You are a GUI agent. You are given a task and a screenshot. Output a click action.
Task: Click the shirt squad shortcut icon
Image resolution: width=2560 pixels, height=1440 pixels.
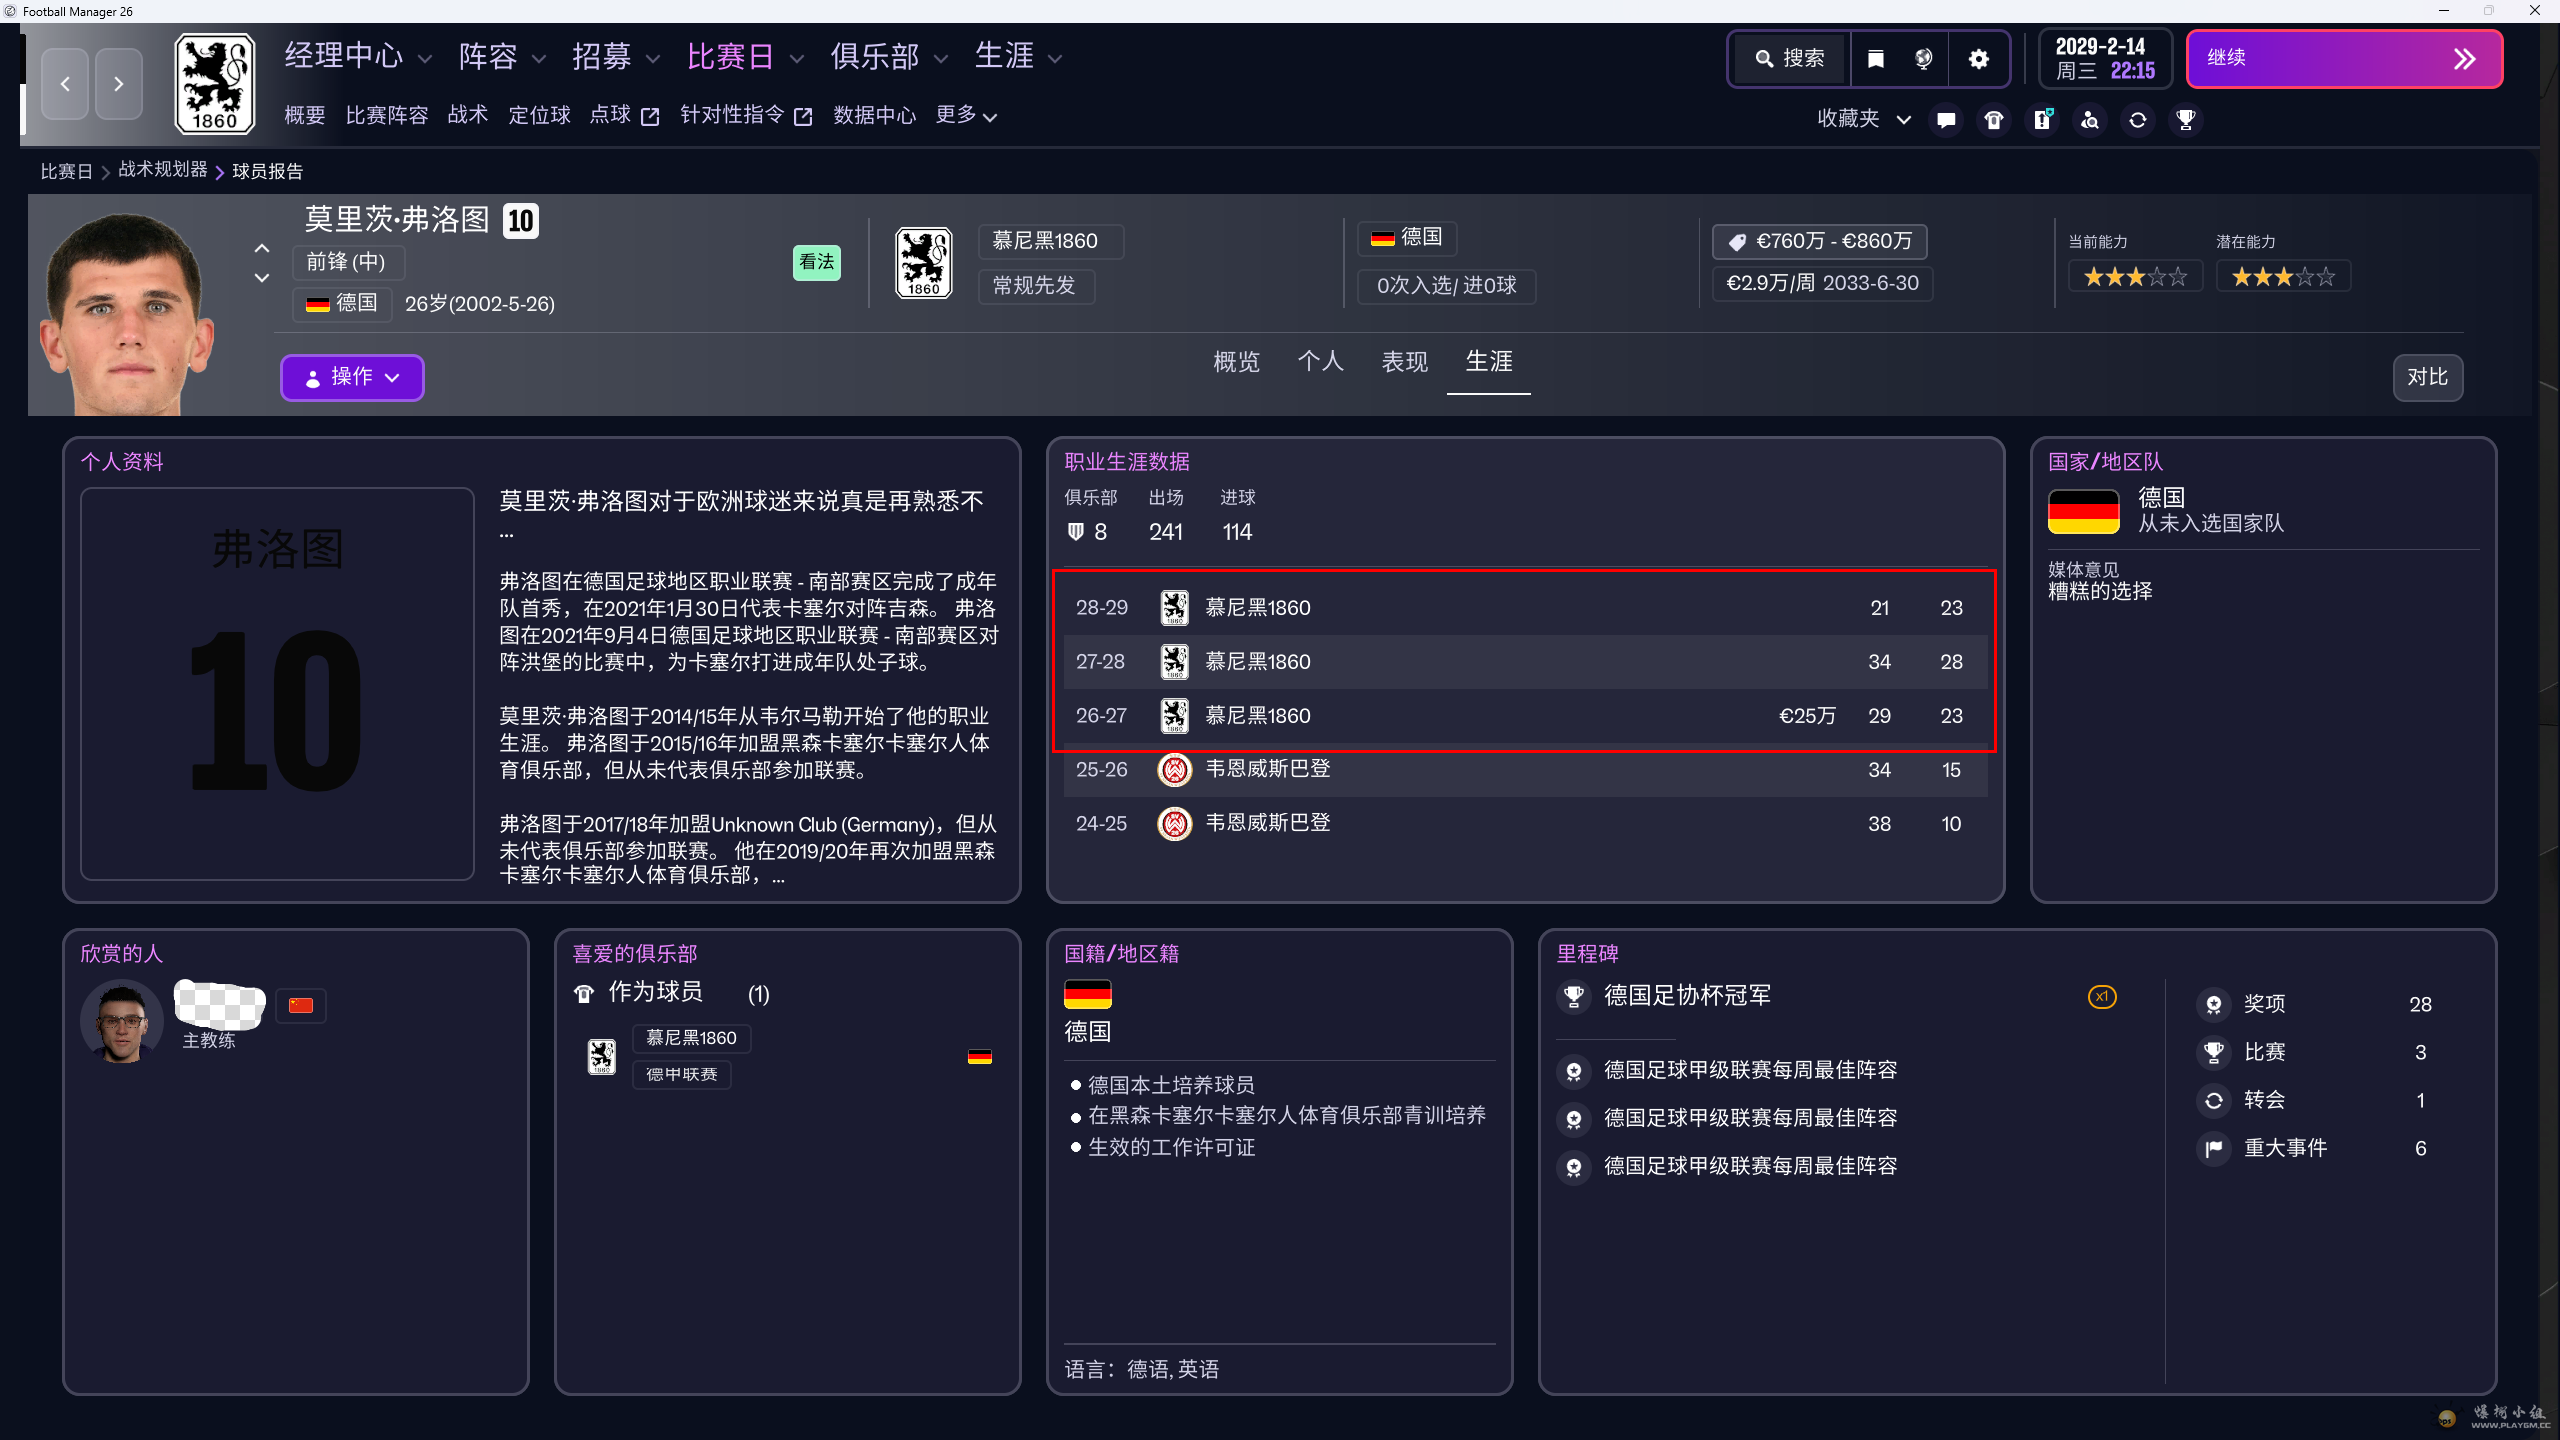(1994, 120)
